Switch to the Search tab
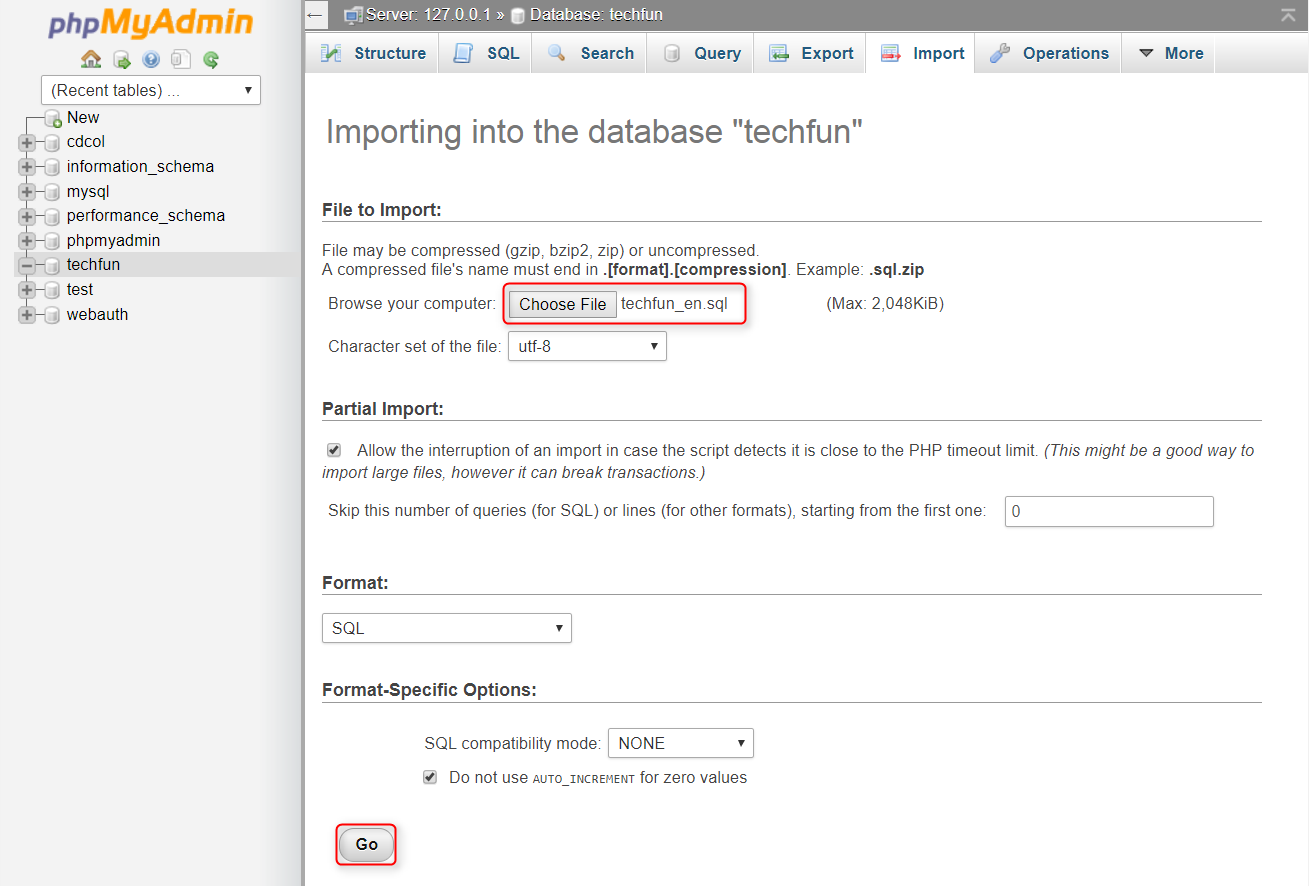 (x=589, y=54)
